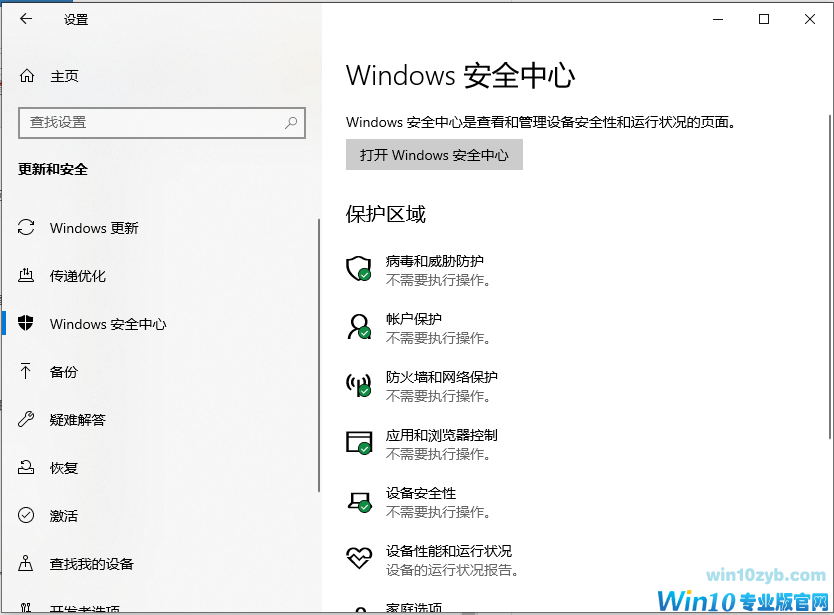The width and height of the screenshot is (834, 615).
Task: Open 应用和浏览器控制 protection area
Action: click(441, 435)
